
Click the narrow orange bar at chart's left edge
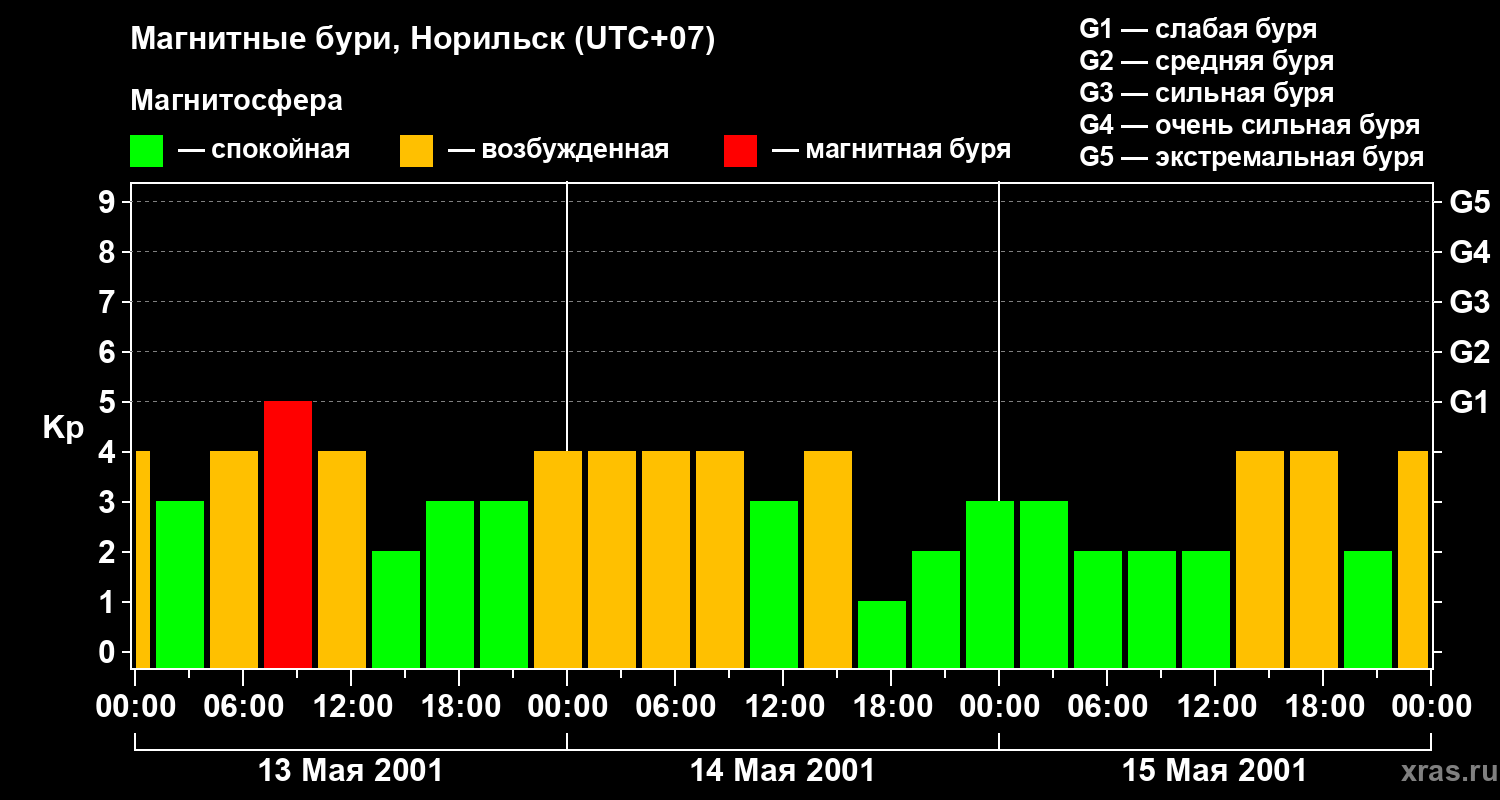coord(142,559)
